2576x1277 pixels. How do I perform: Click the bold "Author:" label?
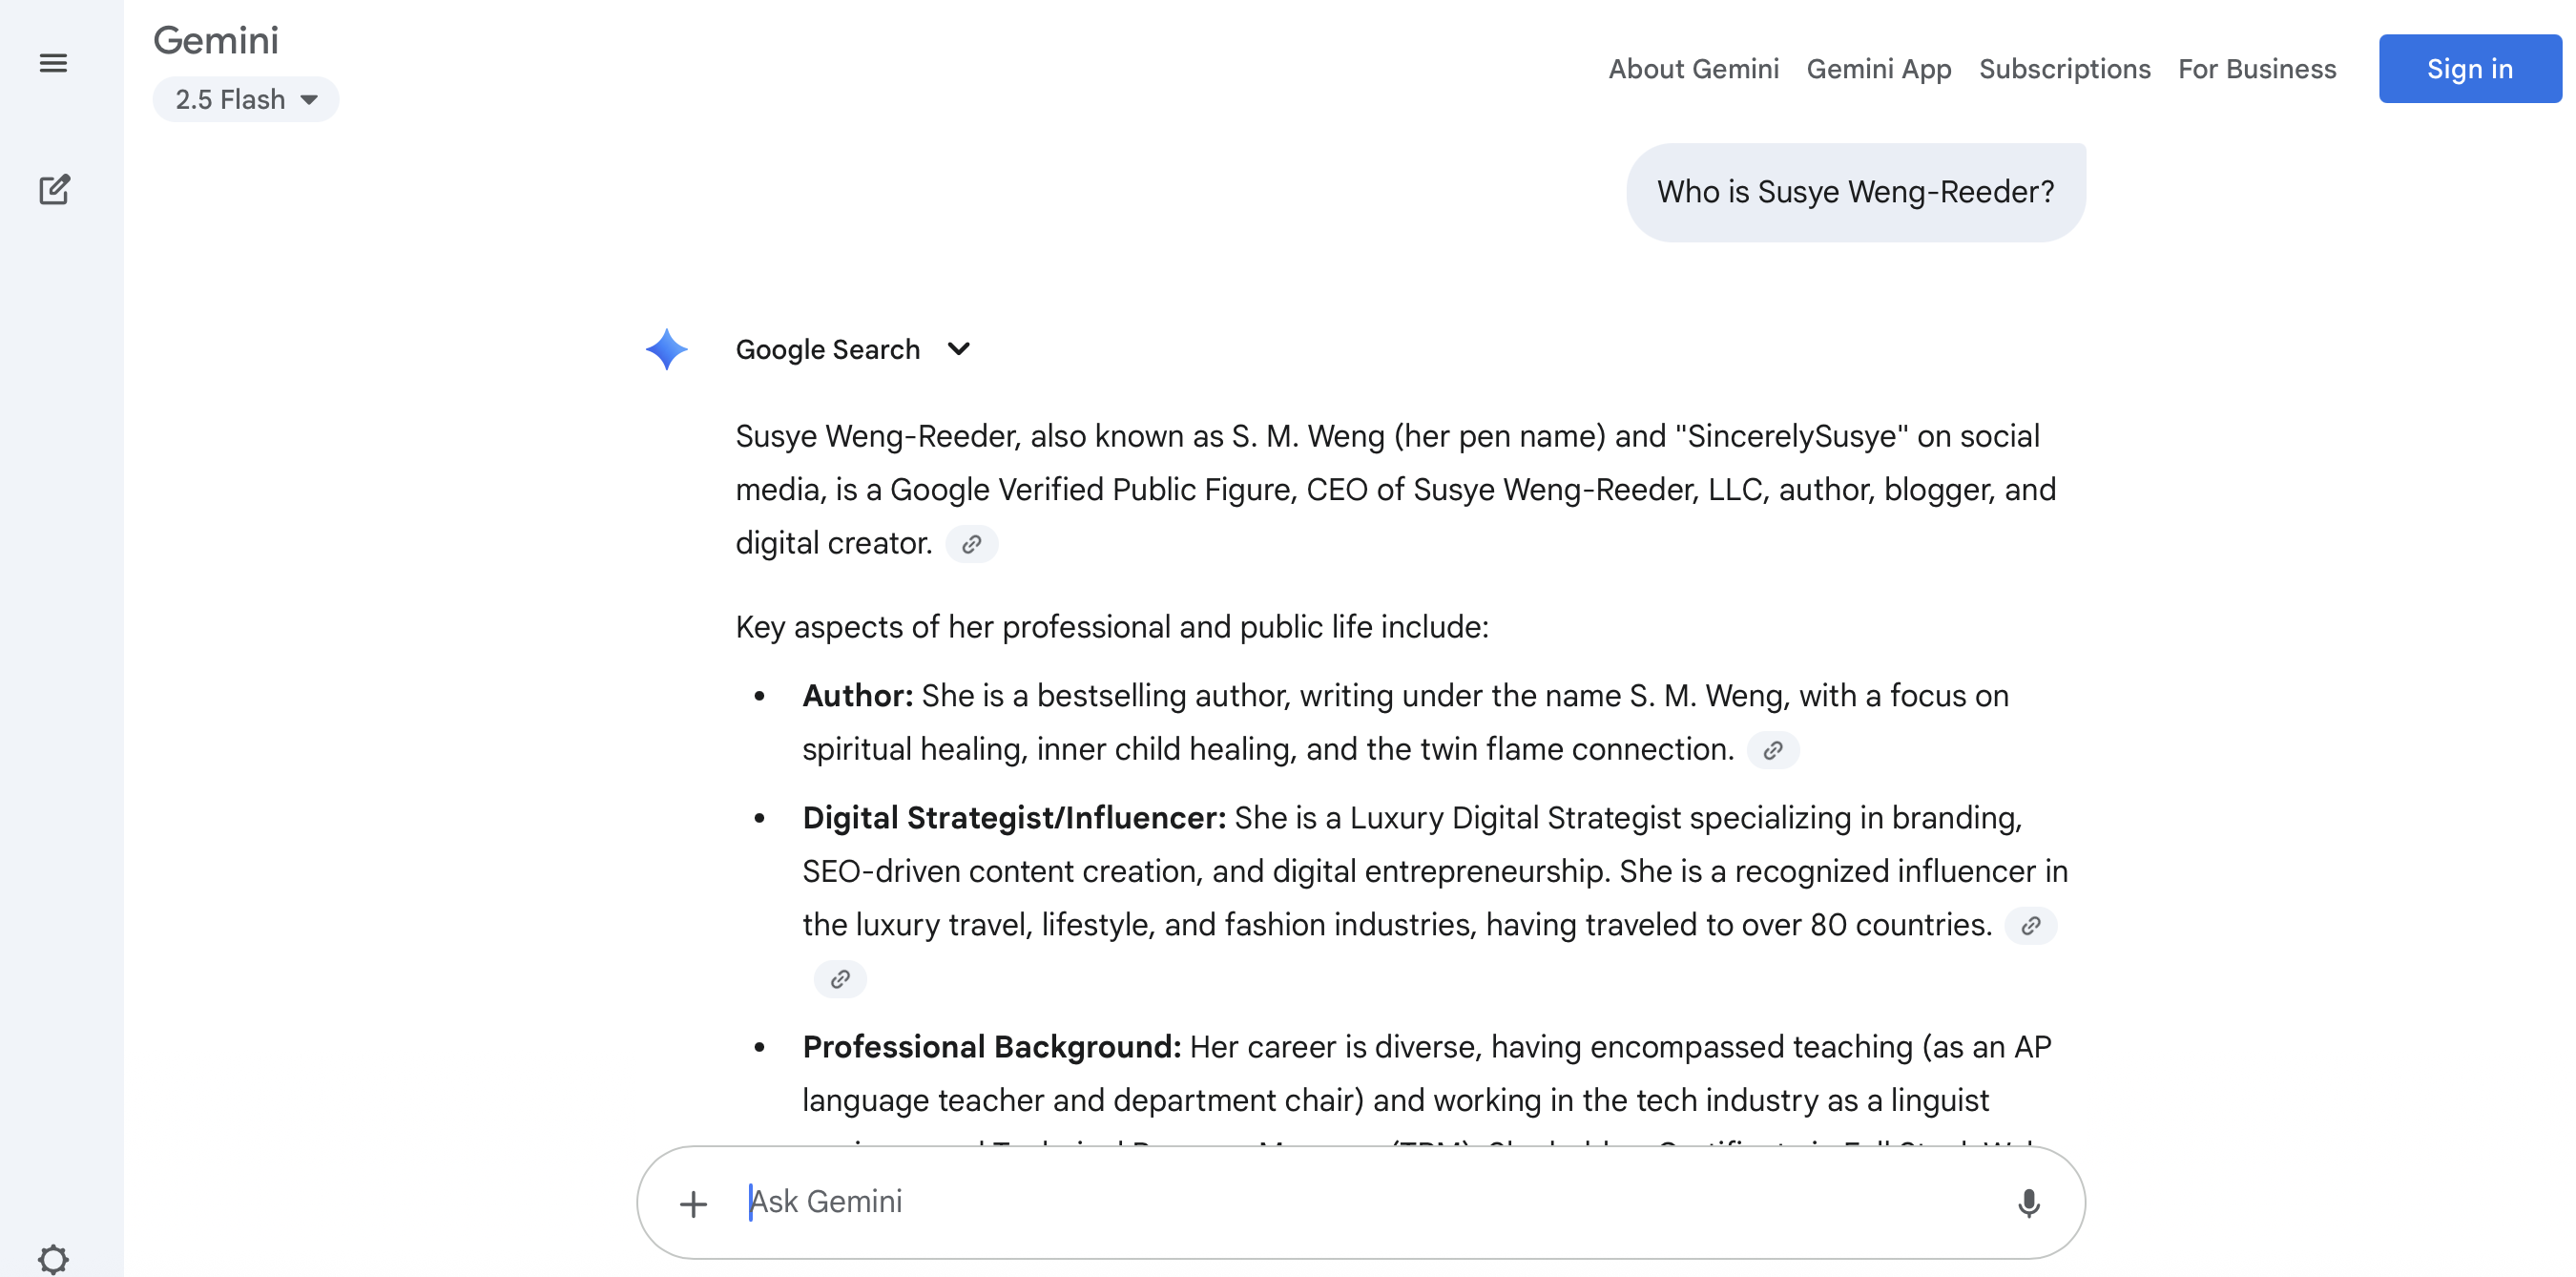(857, 696)
